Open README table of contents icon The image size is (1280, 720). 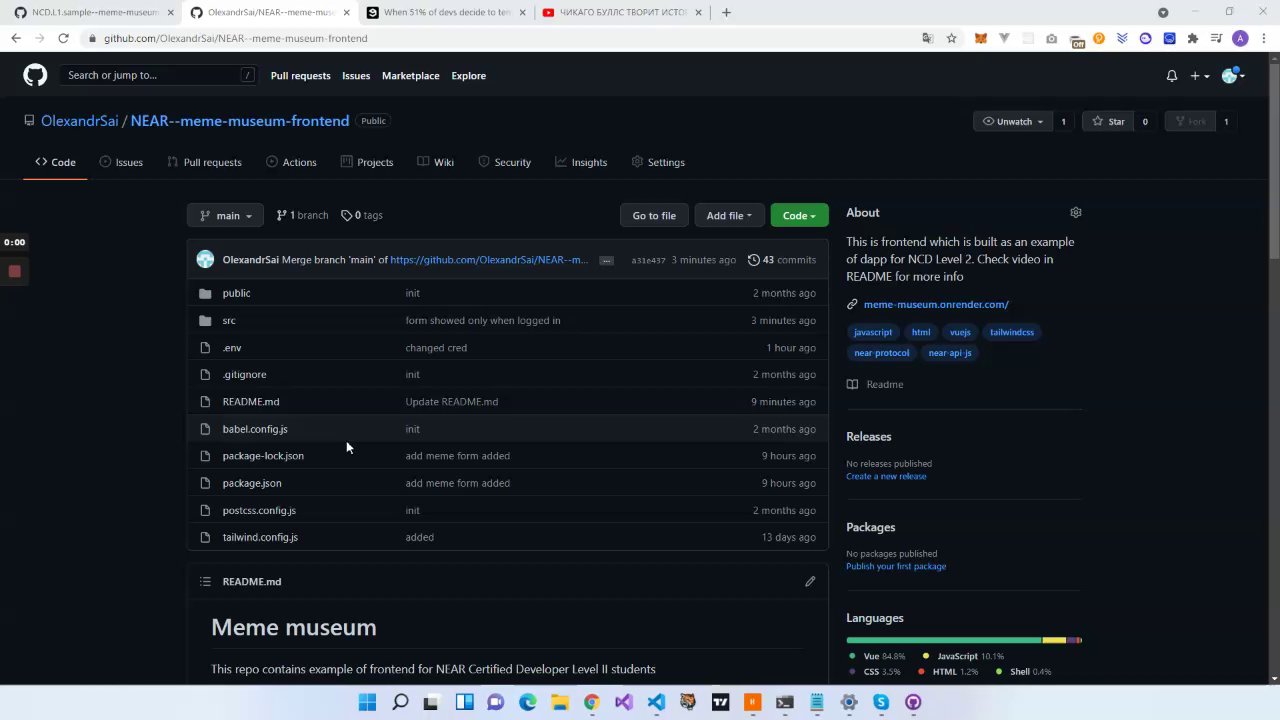pos(205,582)
